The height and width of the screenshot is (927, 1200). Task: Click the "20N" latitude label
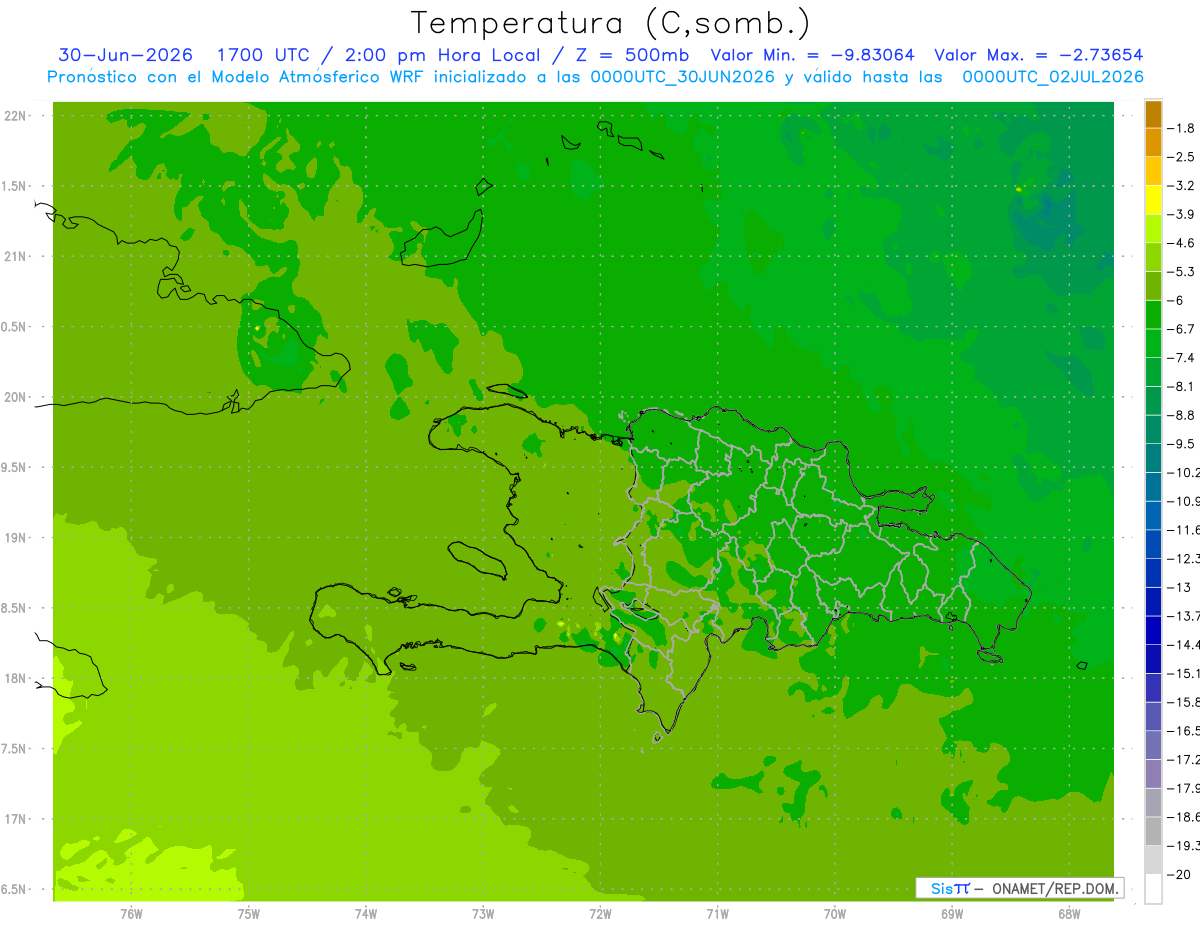click(x=14, y=397)
